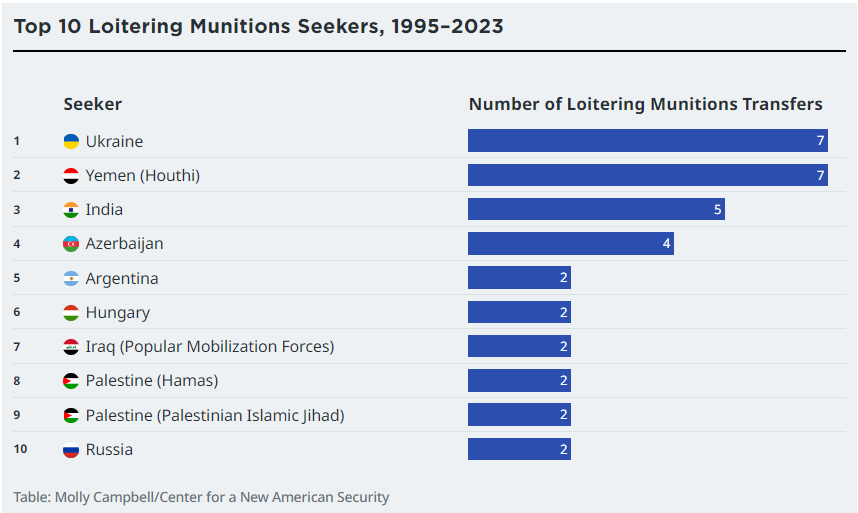Click the Palestine (Hamas) flag icon

pyautogui.click(x=71, y=381)
